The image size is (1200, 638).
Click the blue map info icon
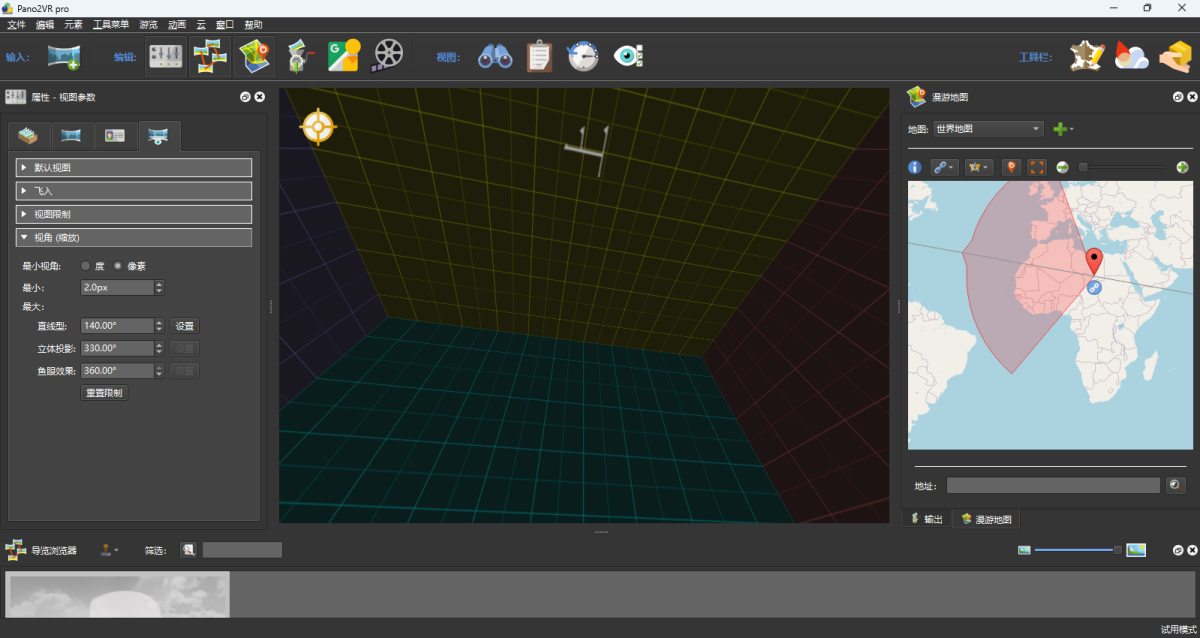914,167
